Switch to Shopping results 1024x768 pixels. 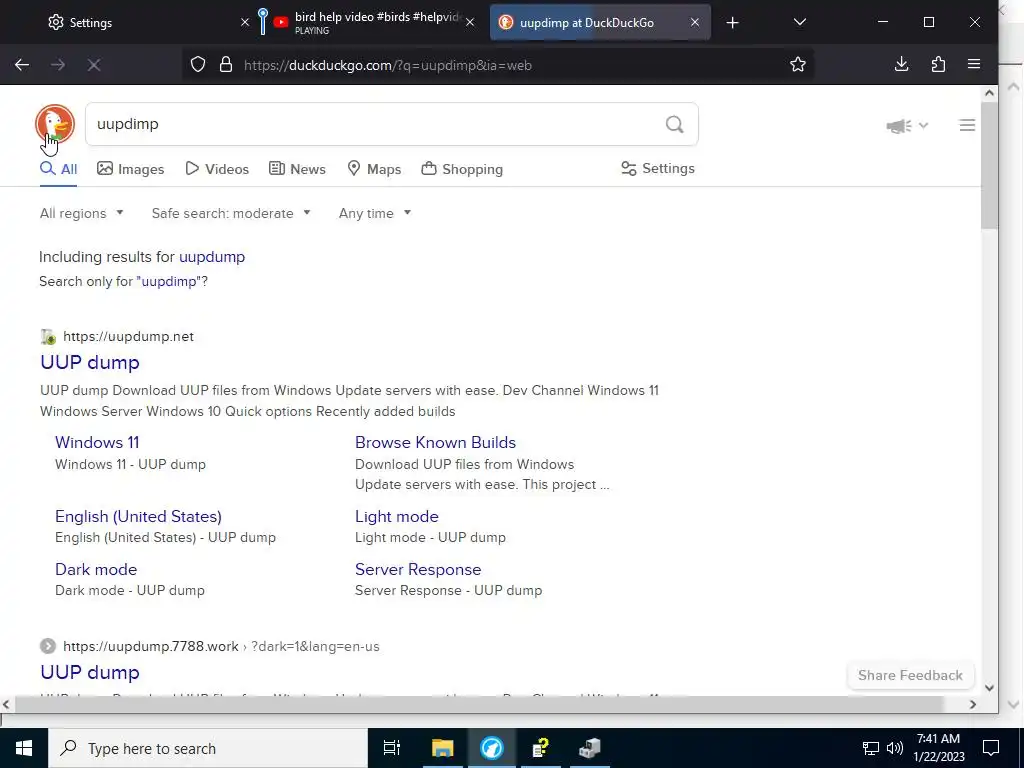coord(462,169)
